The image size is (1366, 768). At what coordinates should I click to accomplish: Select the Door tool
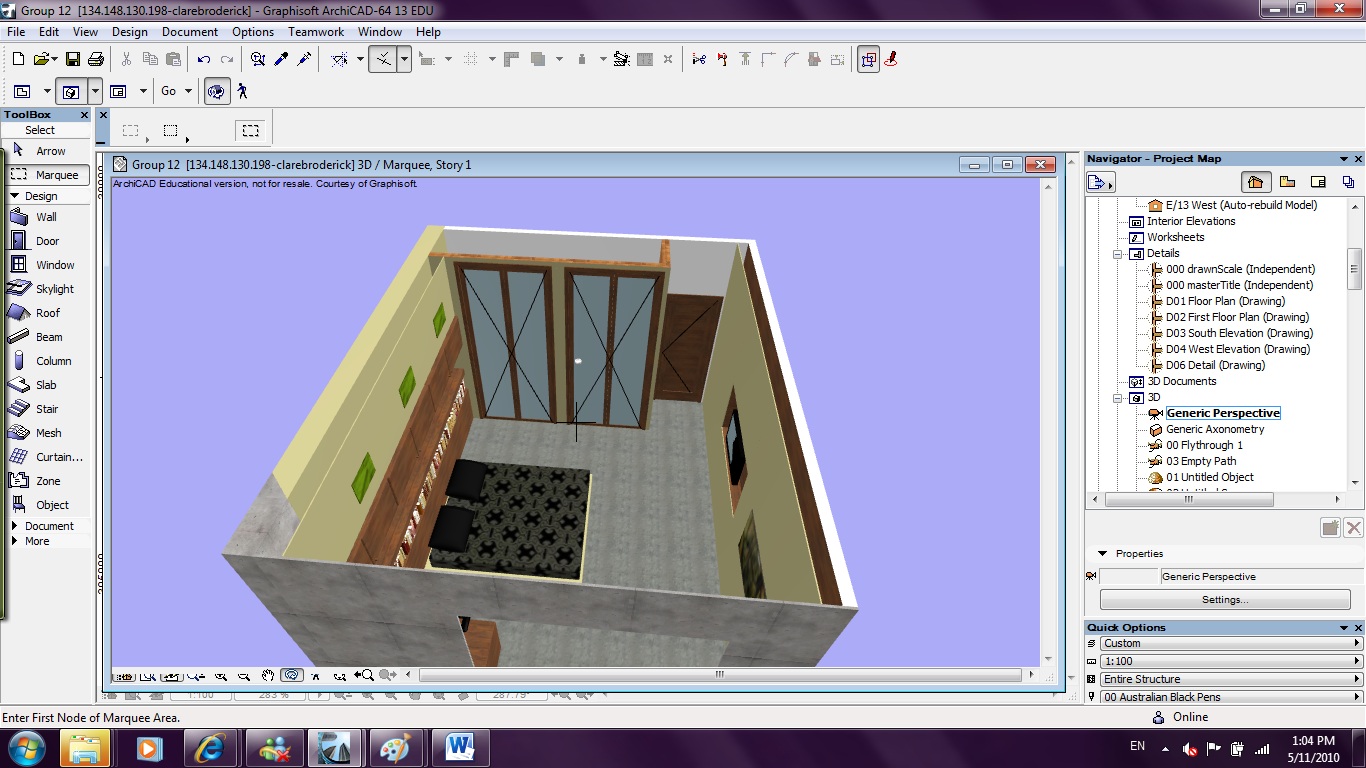[x=47, y=240]
